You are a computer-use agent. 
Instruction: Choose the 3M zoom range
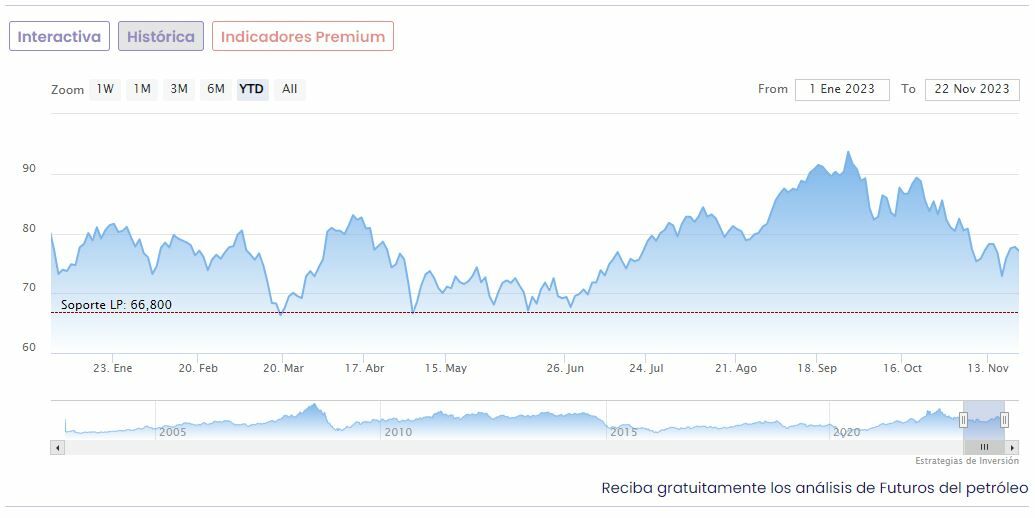[179, 89]
